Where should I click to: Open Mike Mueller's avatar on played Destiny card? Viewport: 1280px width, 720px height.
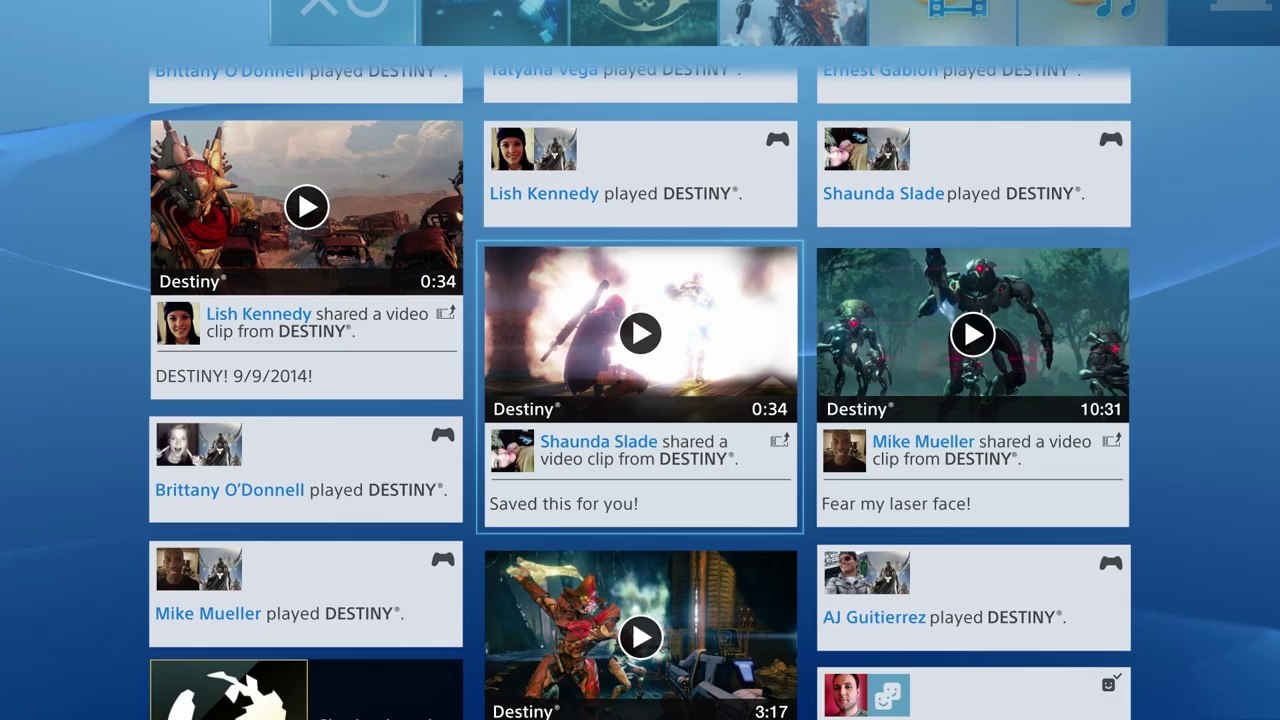point(177,569)
